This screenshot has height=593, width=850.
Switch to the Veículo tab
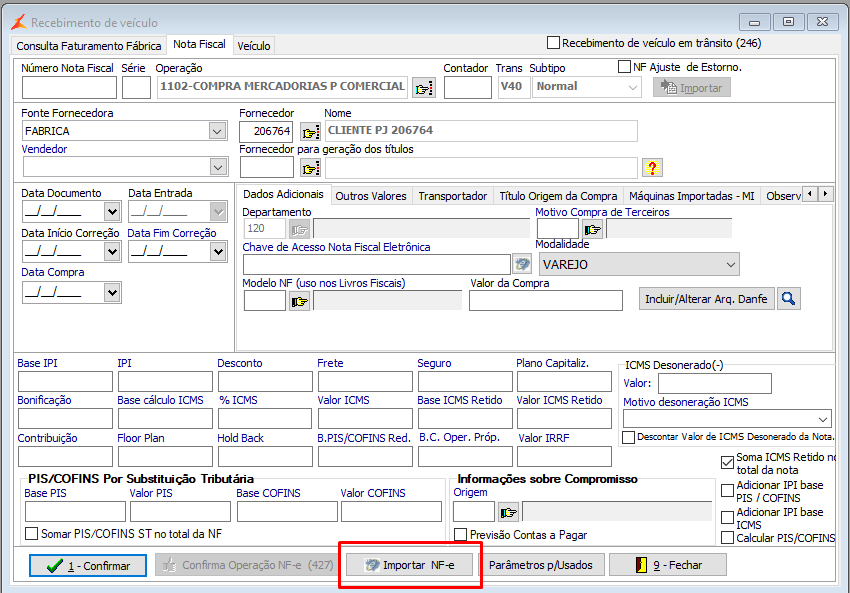(x=253, y=45)
